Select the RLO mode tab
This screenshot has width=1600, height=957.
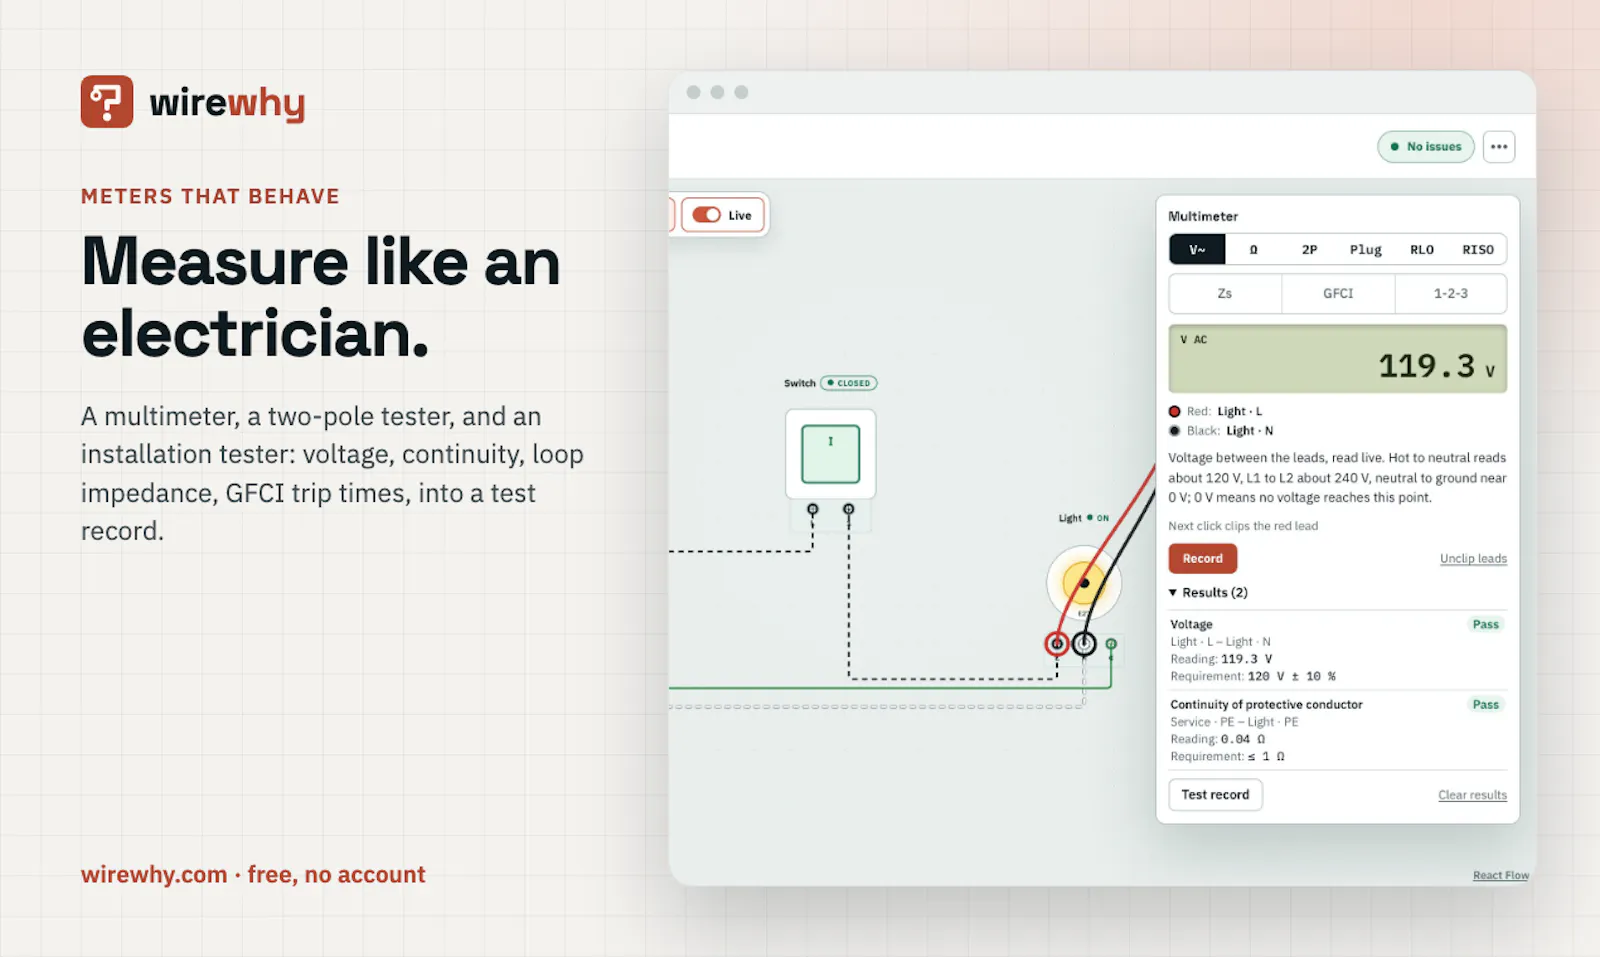tap(1422, 250)
